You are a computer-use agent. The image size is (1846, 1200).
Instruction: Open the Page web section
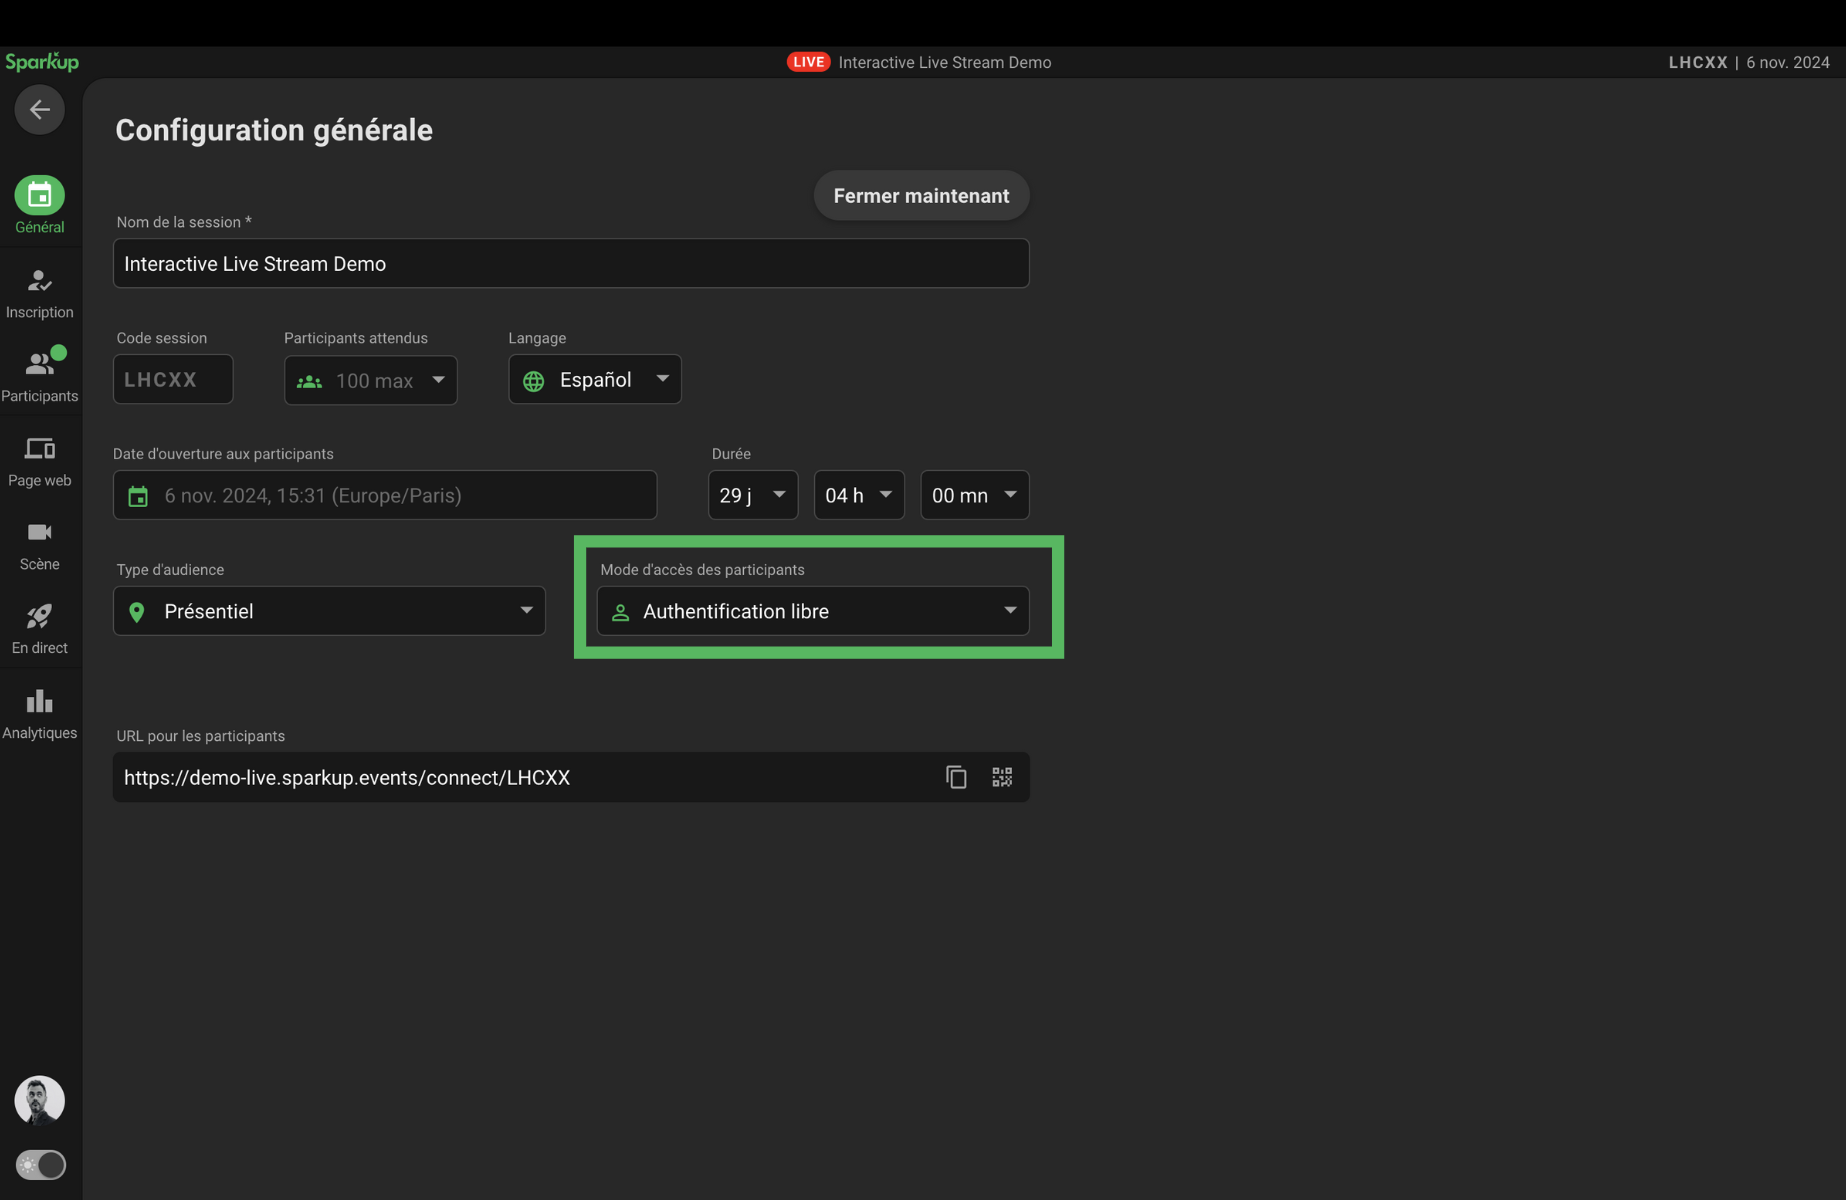coord(39,461)
